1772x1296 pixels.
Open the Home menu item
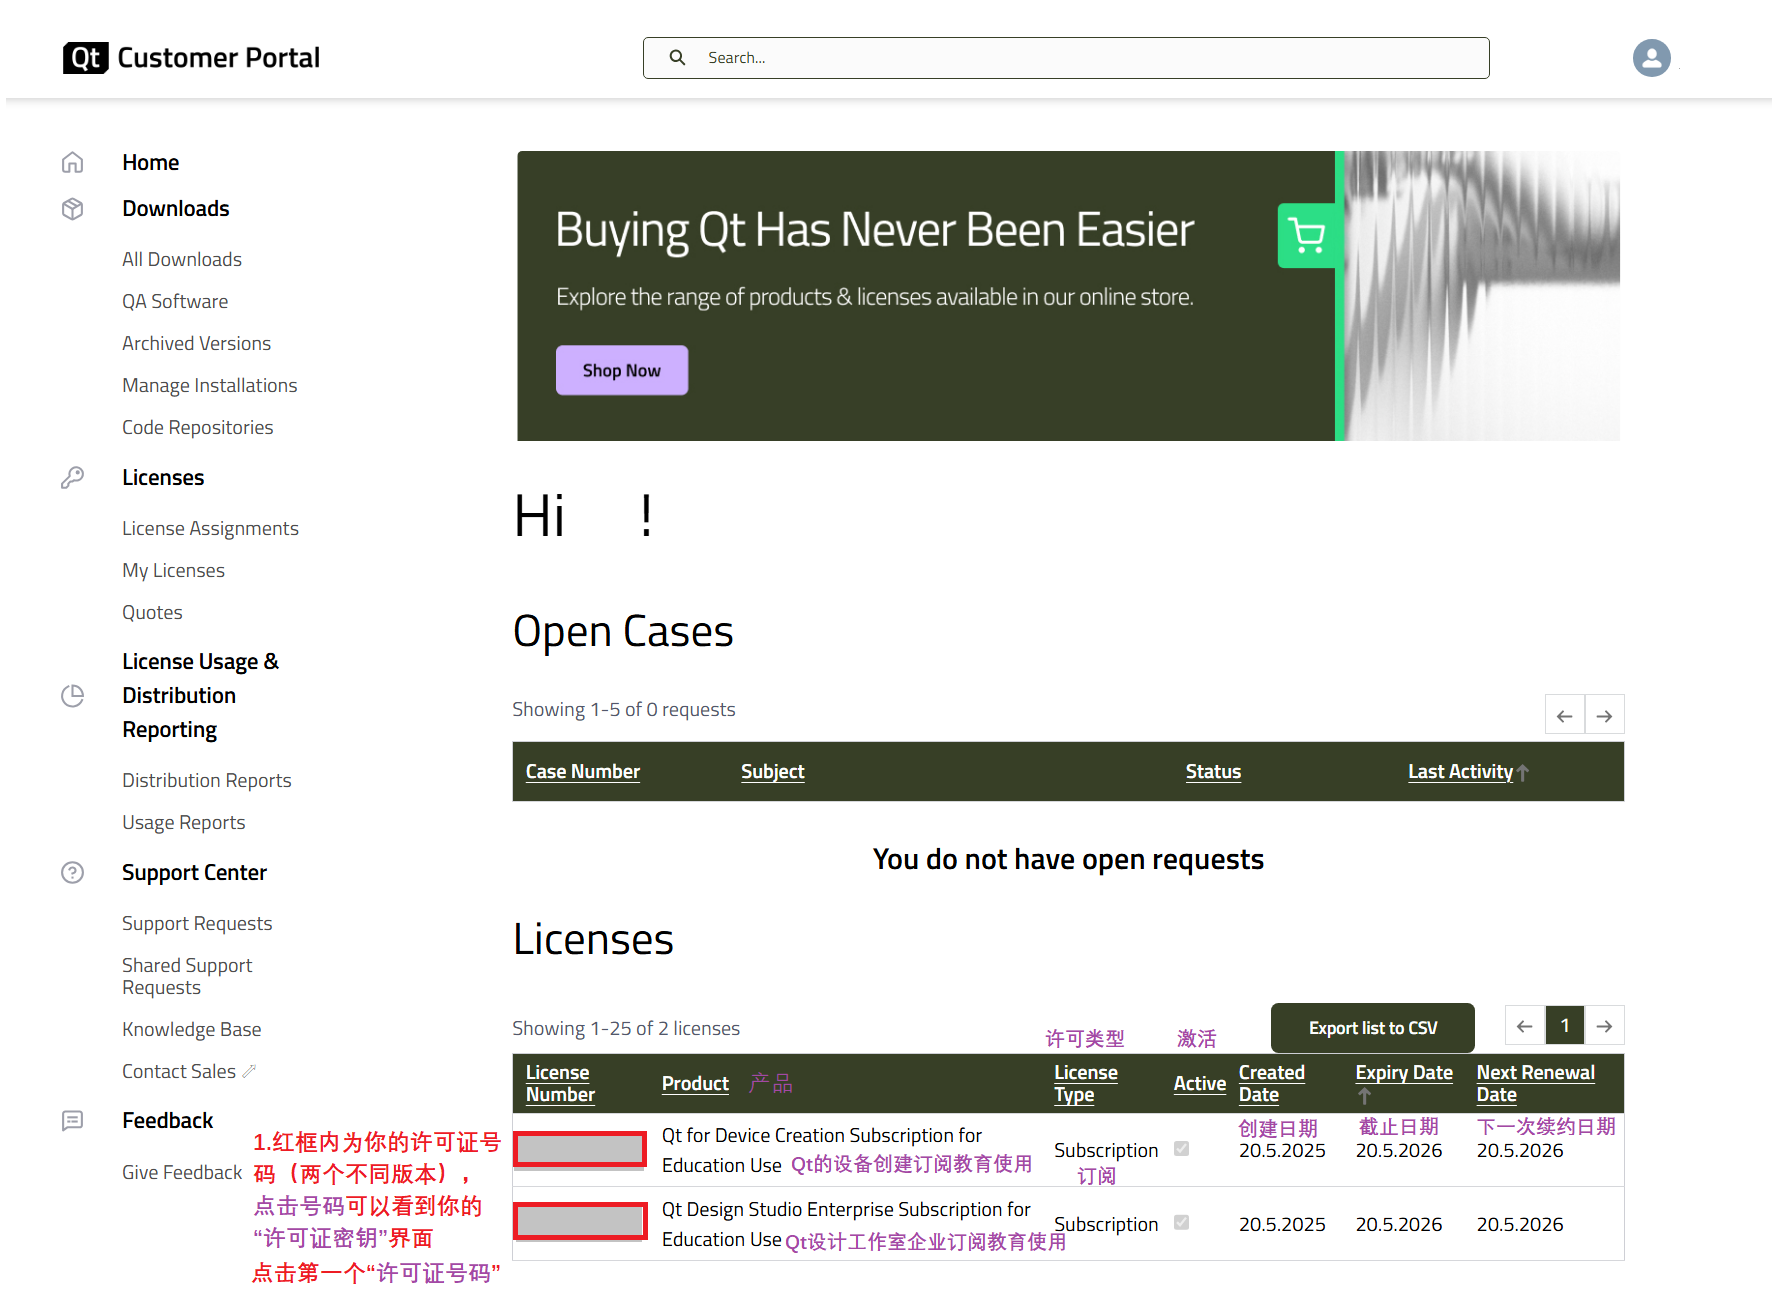tap(150, 162)
